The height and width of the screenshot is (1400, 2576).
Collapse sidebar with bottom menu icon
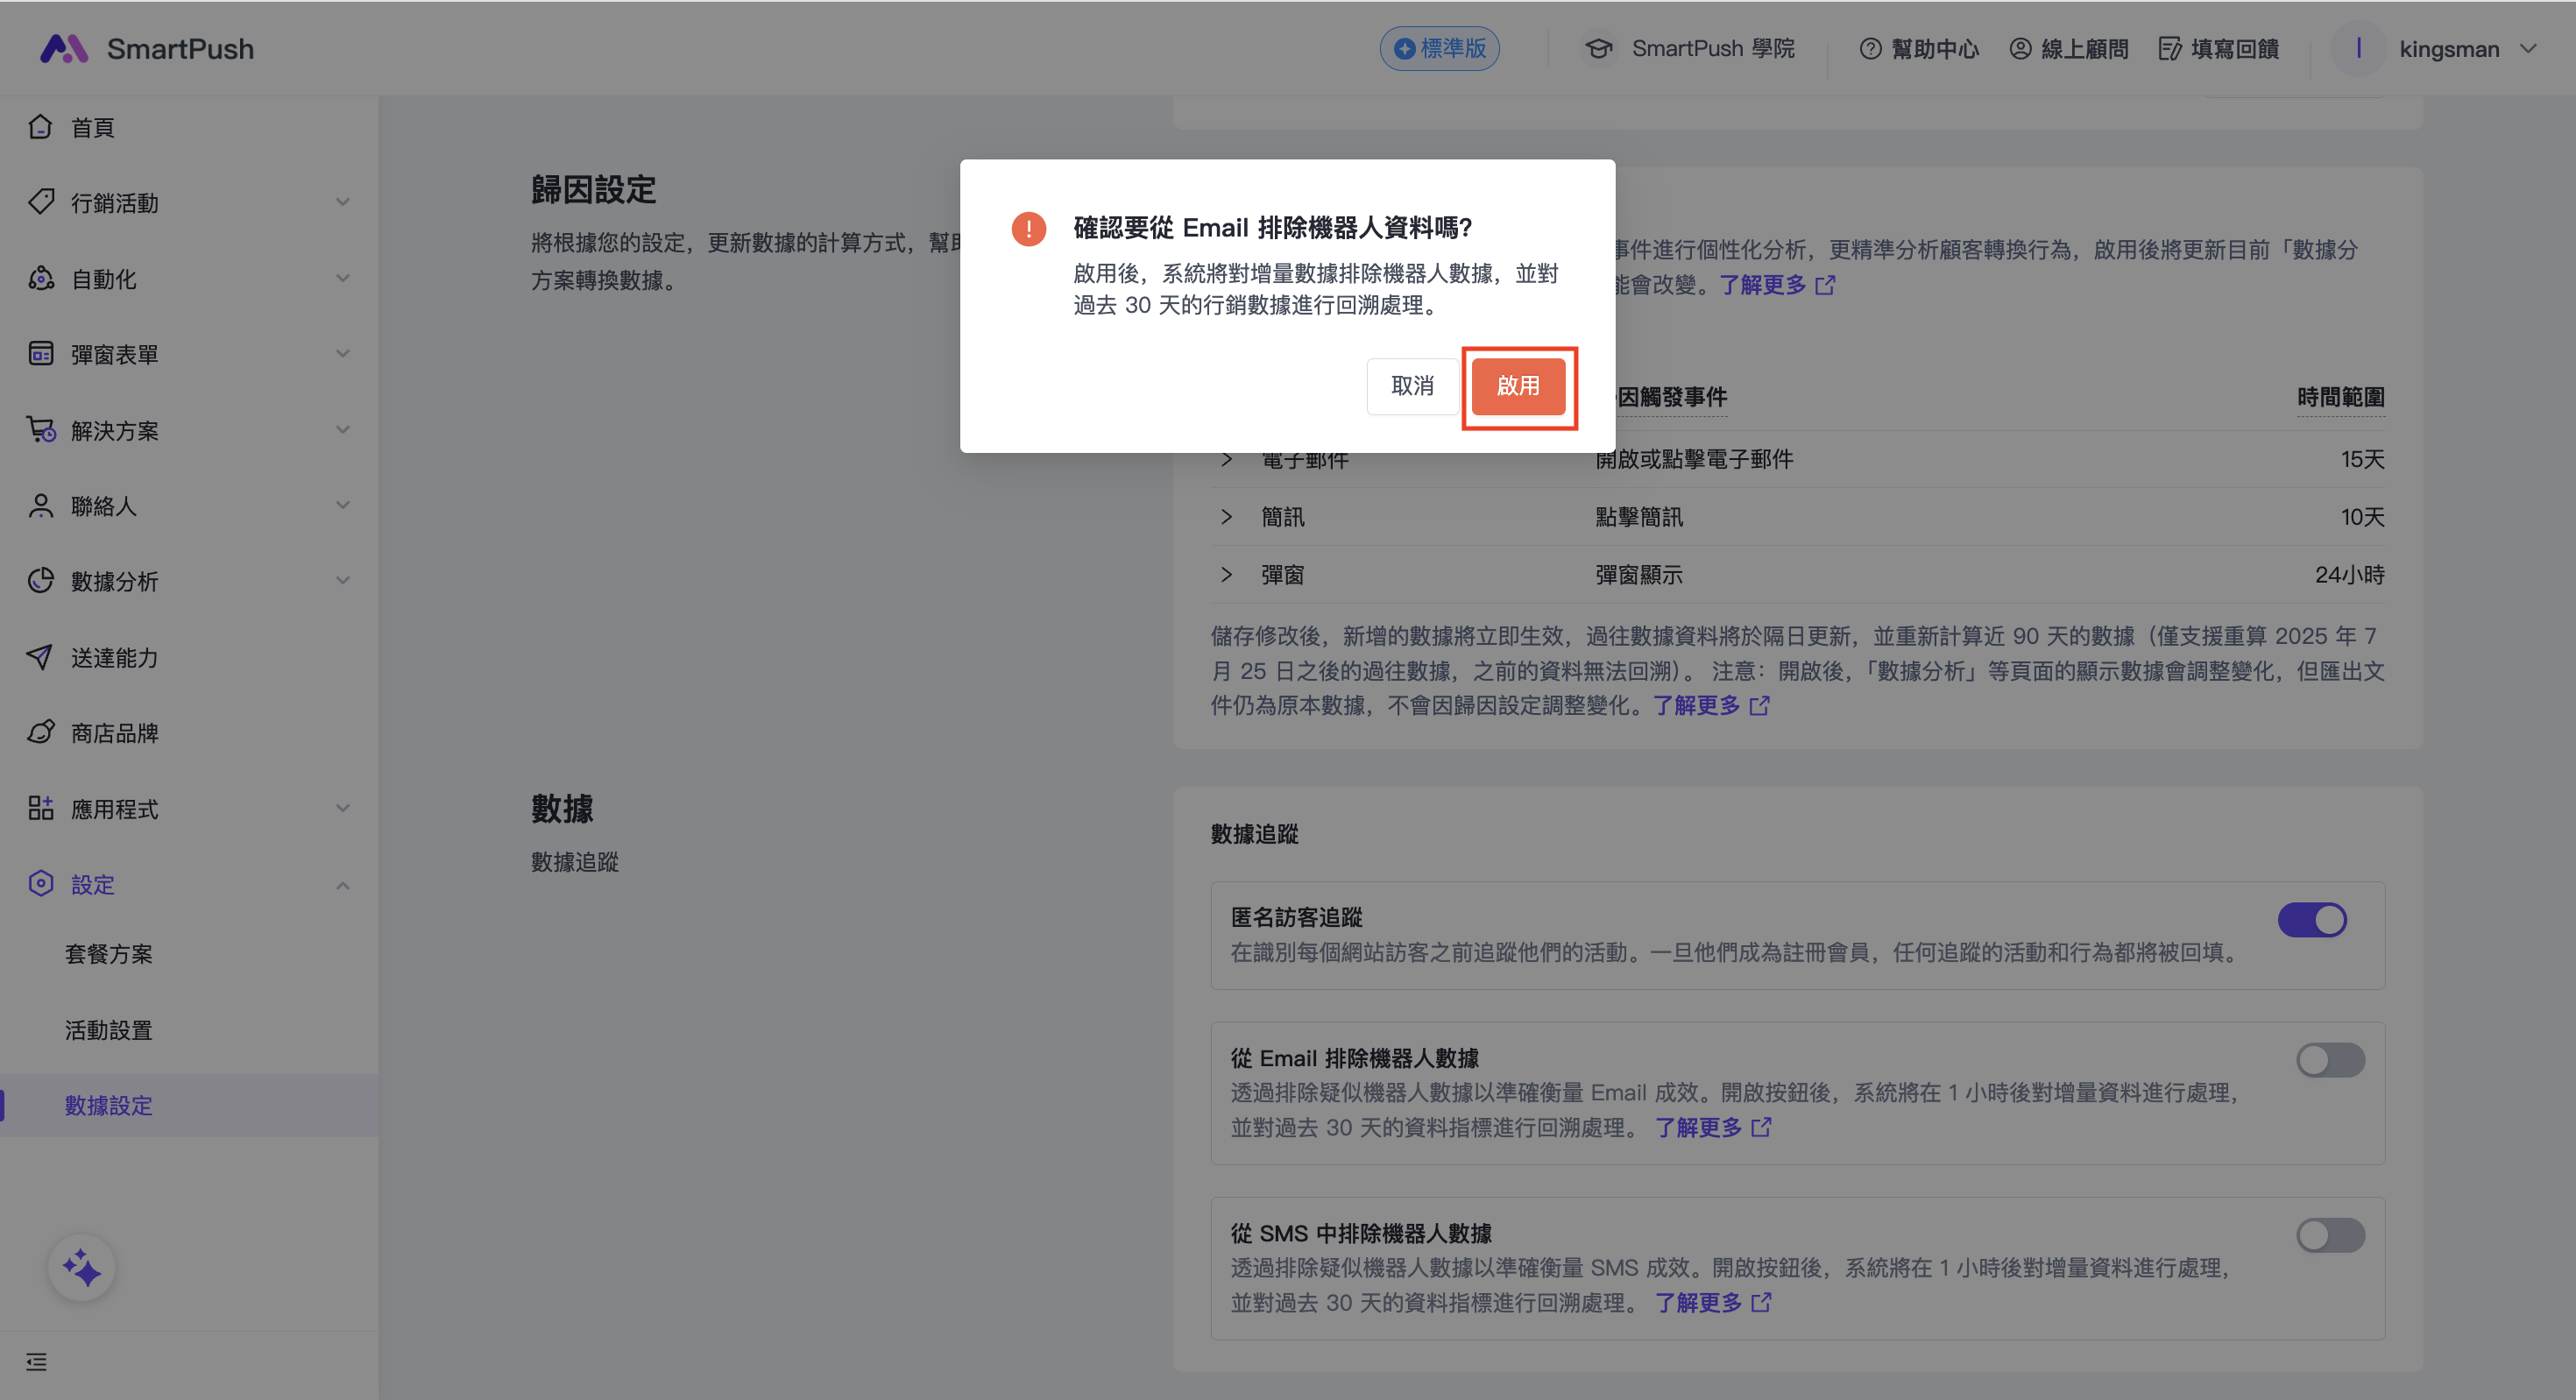tap(37, 1362)
